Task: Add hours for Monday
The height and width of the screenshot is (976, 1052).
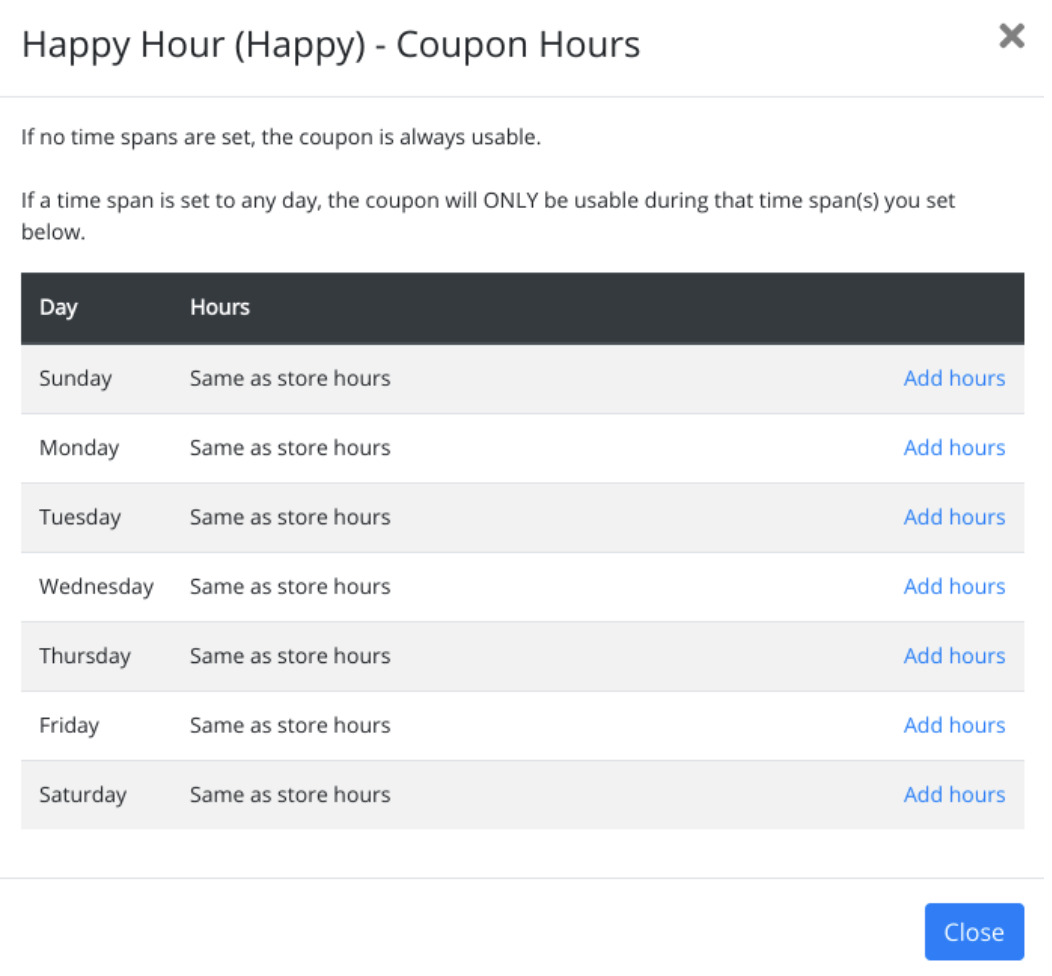Action: [954, 447]
